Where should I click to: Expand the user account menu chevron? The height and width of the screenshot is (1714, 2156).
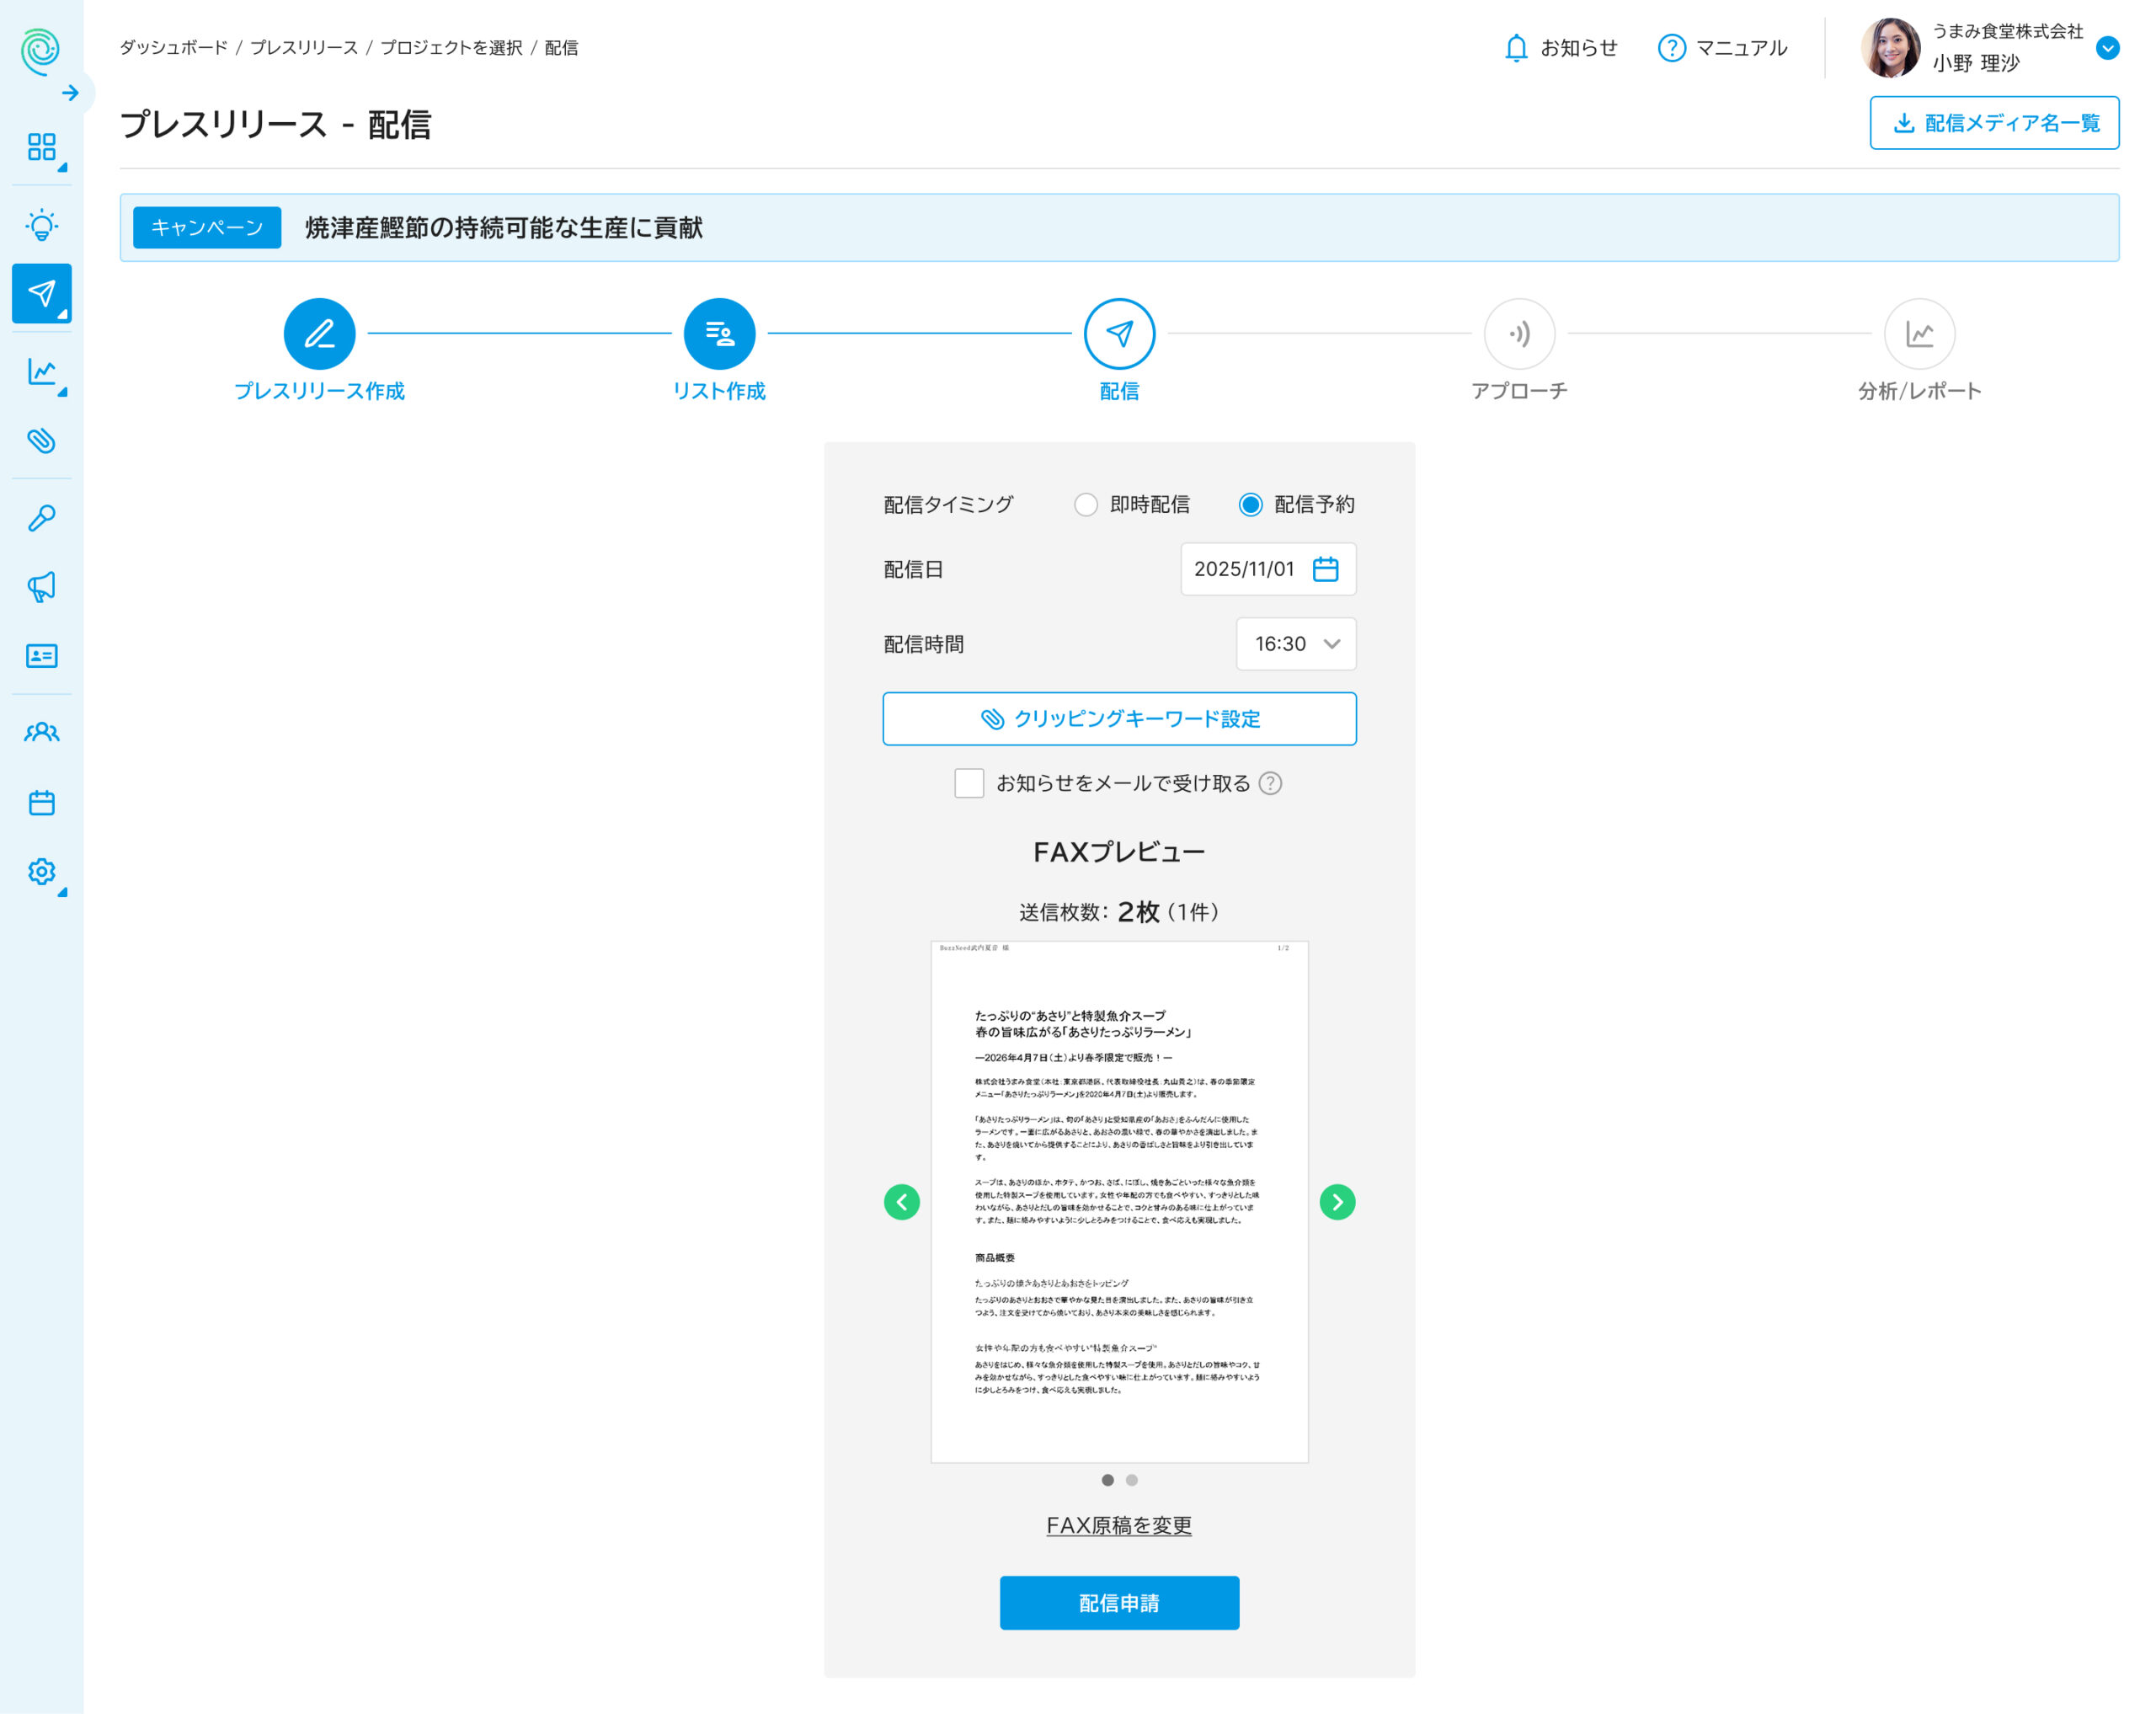(x=2107, y=48)
